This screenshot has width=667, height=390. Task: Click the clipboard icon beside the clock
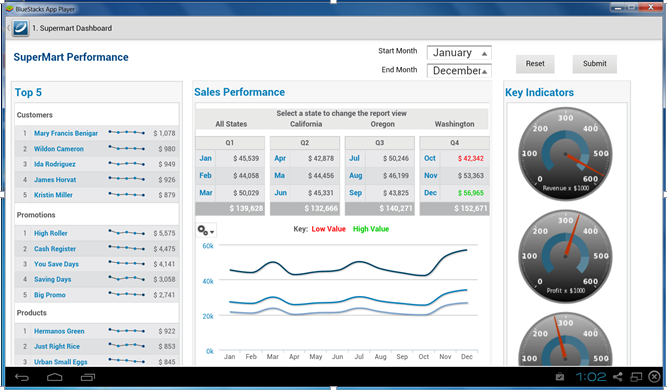click(560, 377)
